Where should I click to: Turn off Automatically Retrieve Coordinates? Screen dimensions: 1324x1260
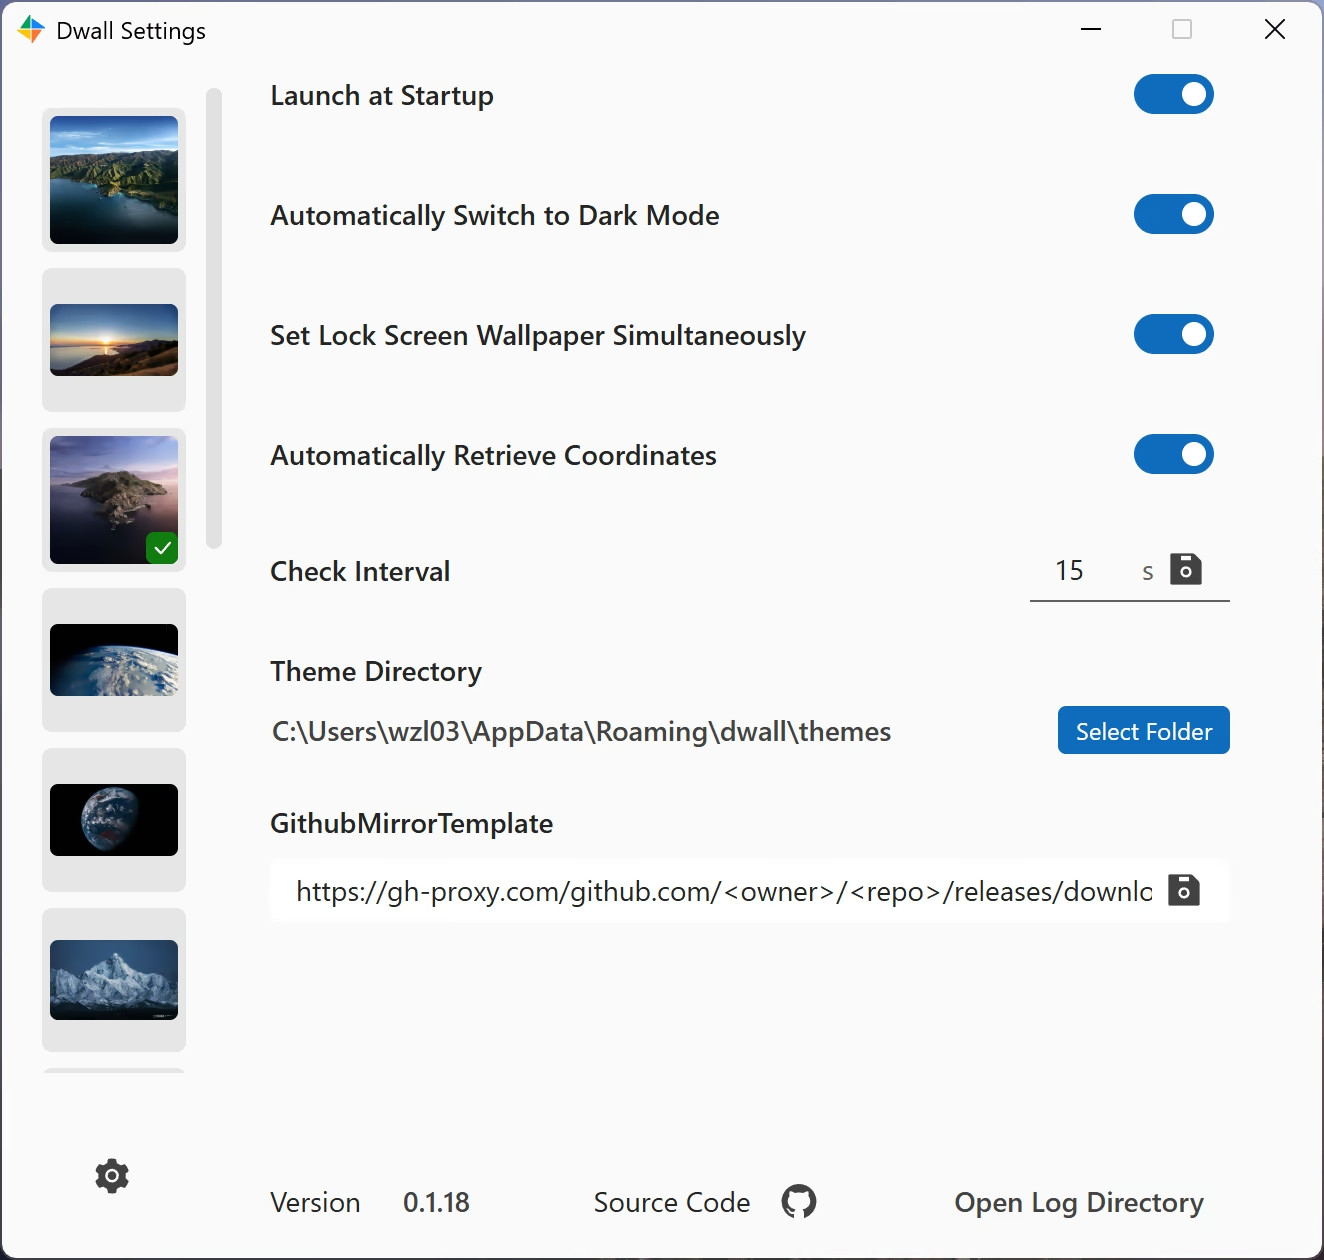tap(1173, 455)
